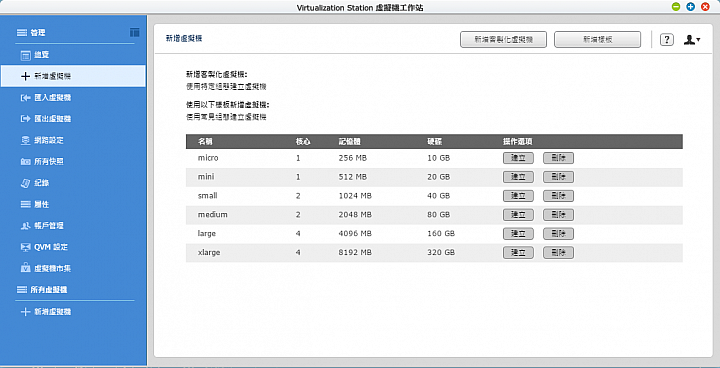Viewport: 720px width, 368px height.
Task: Select the micro template name
Action: [208, 158]
